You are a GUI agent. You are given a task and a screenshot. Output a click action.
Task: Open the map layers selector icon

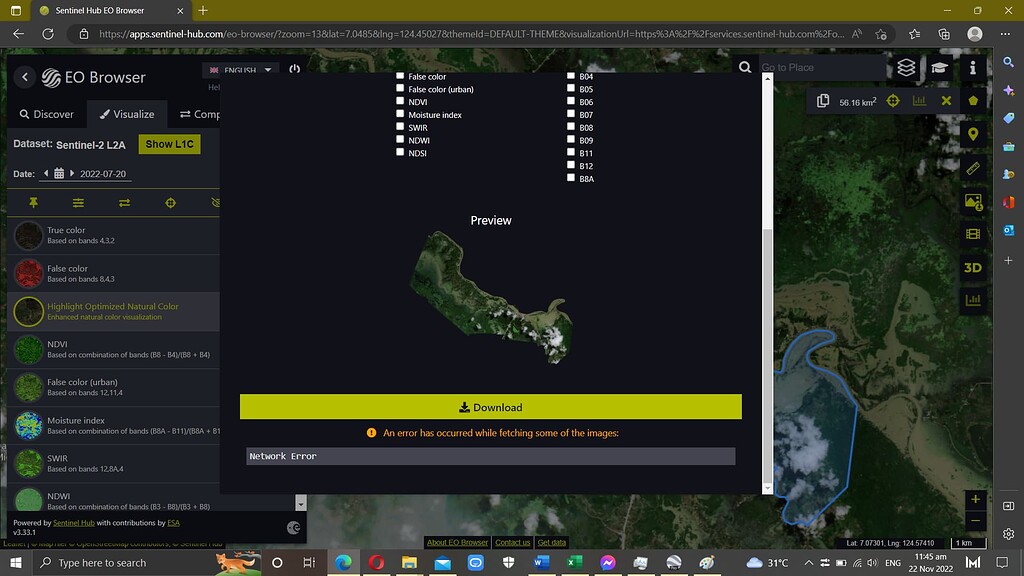(x=906, y=68)
